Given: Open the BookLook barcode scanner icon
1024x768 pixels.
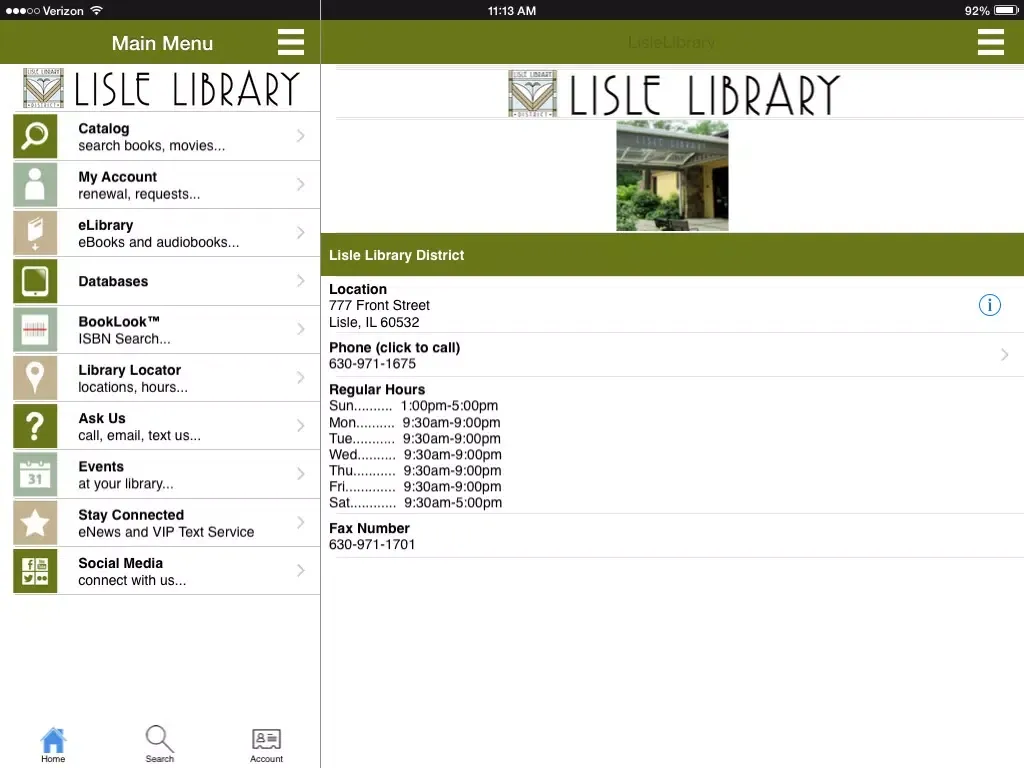Looking at the screenshot, I should [x=35, y=330].
